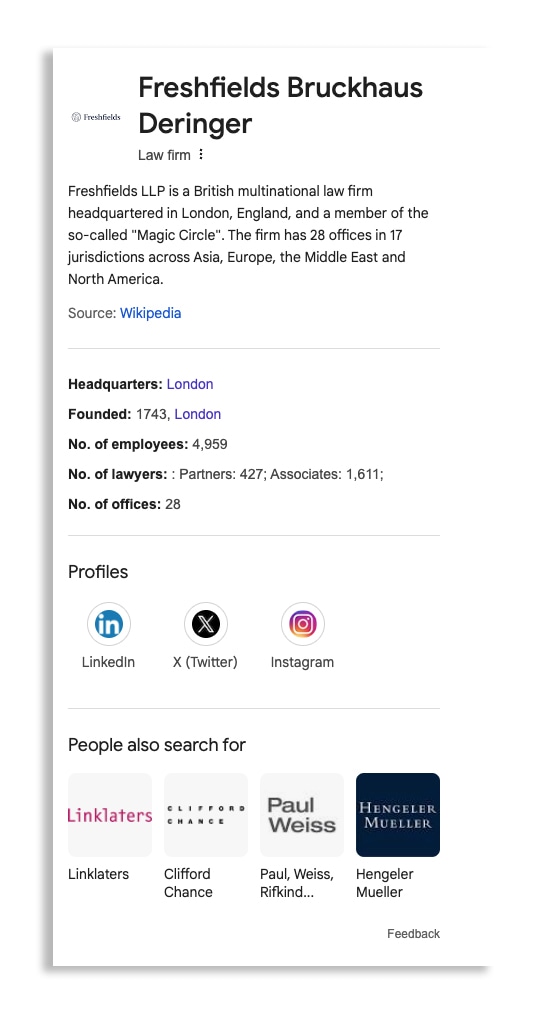
Task: Open the X (Twitter) profile icon
Action: coord(205,624)
